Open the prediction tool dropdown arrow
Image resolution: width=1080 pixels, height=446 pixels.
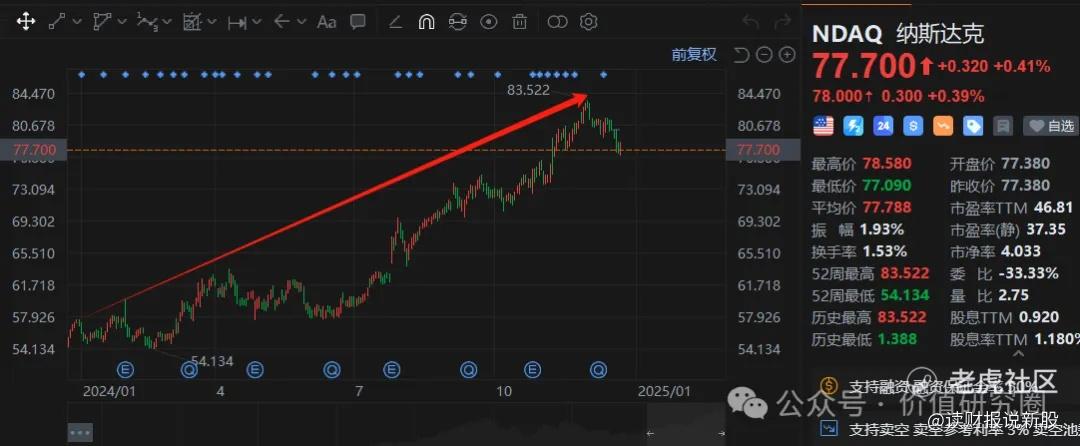coord(211,22)
